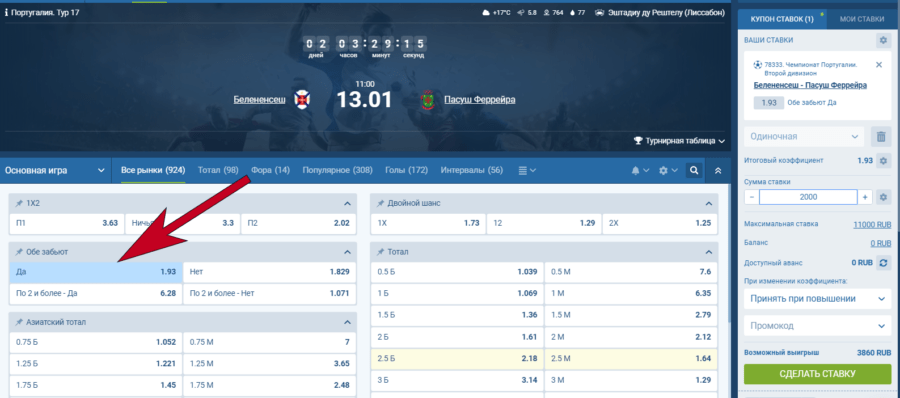Open Мои ставки tab
This screenshot has width=900, height=398.
862,19
